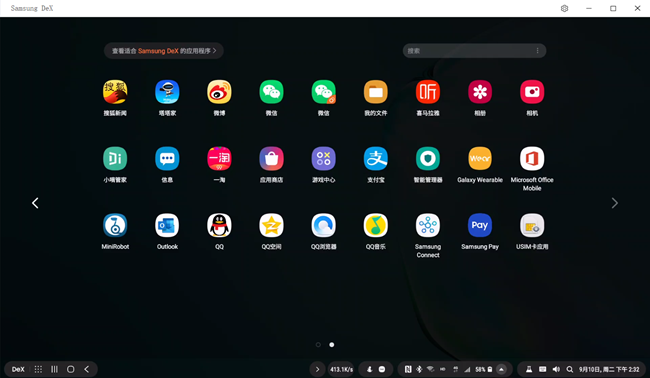The image size is (650, 378).
Task: Open the Samsung DeX window settings gear
Action: (564, 8)
